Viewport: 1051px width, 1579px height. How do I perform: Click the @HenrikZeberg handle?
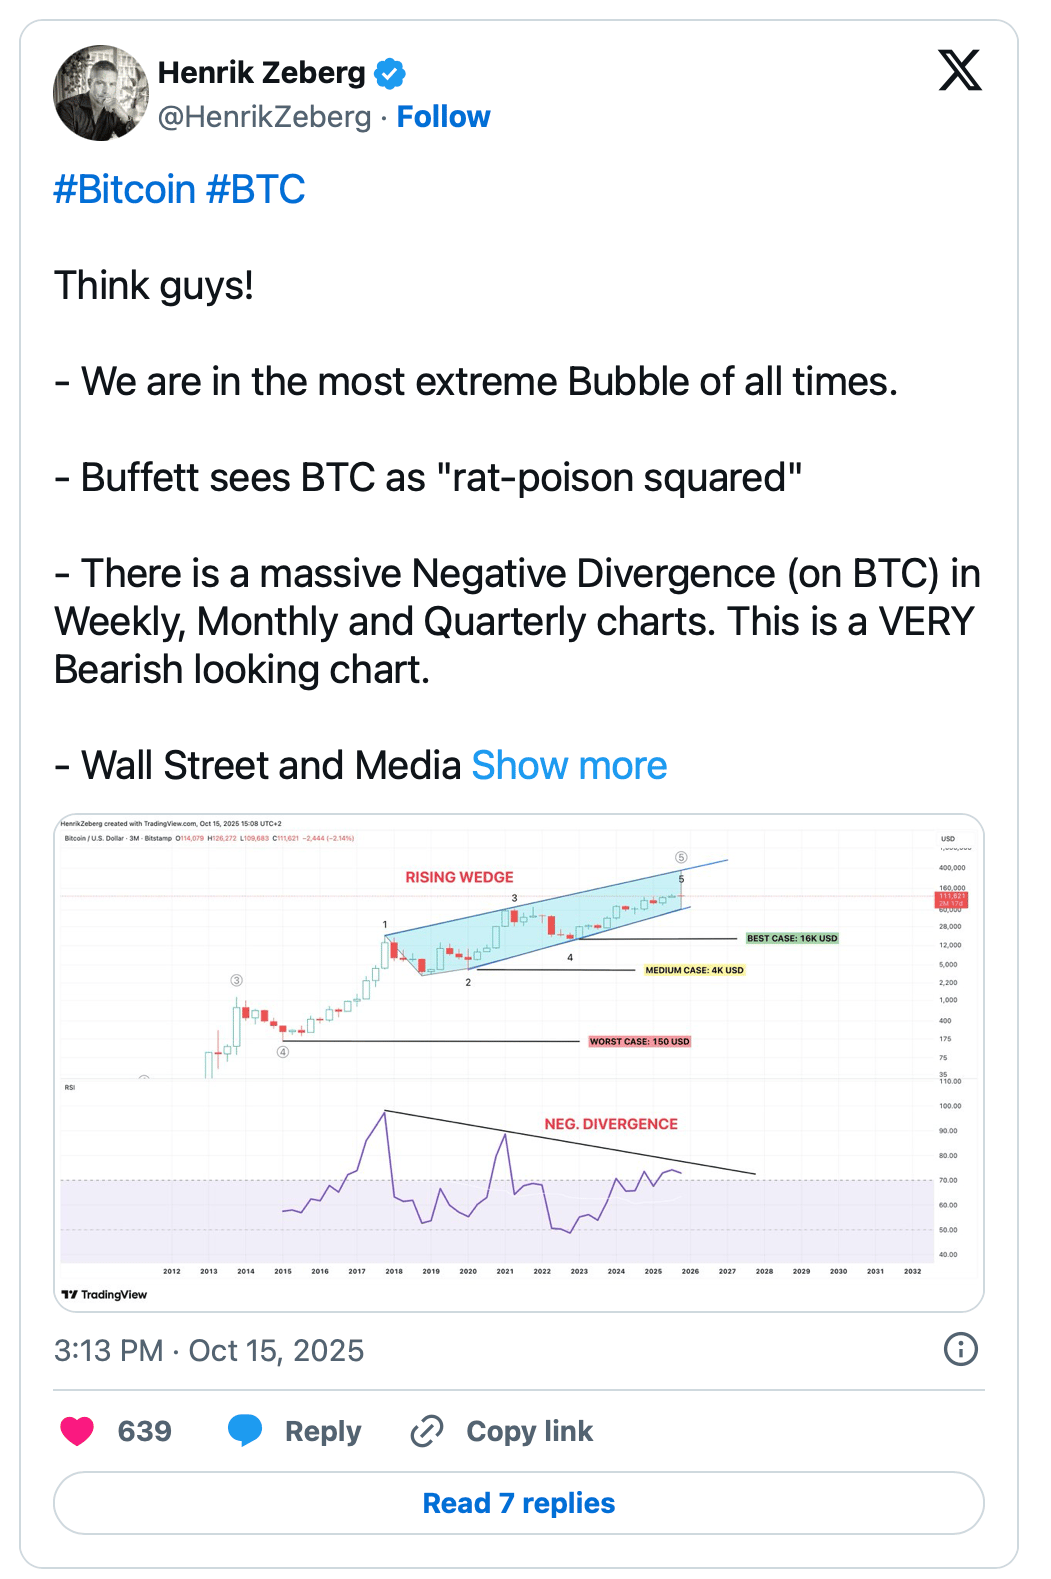click(264, 117)
